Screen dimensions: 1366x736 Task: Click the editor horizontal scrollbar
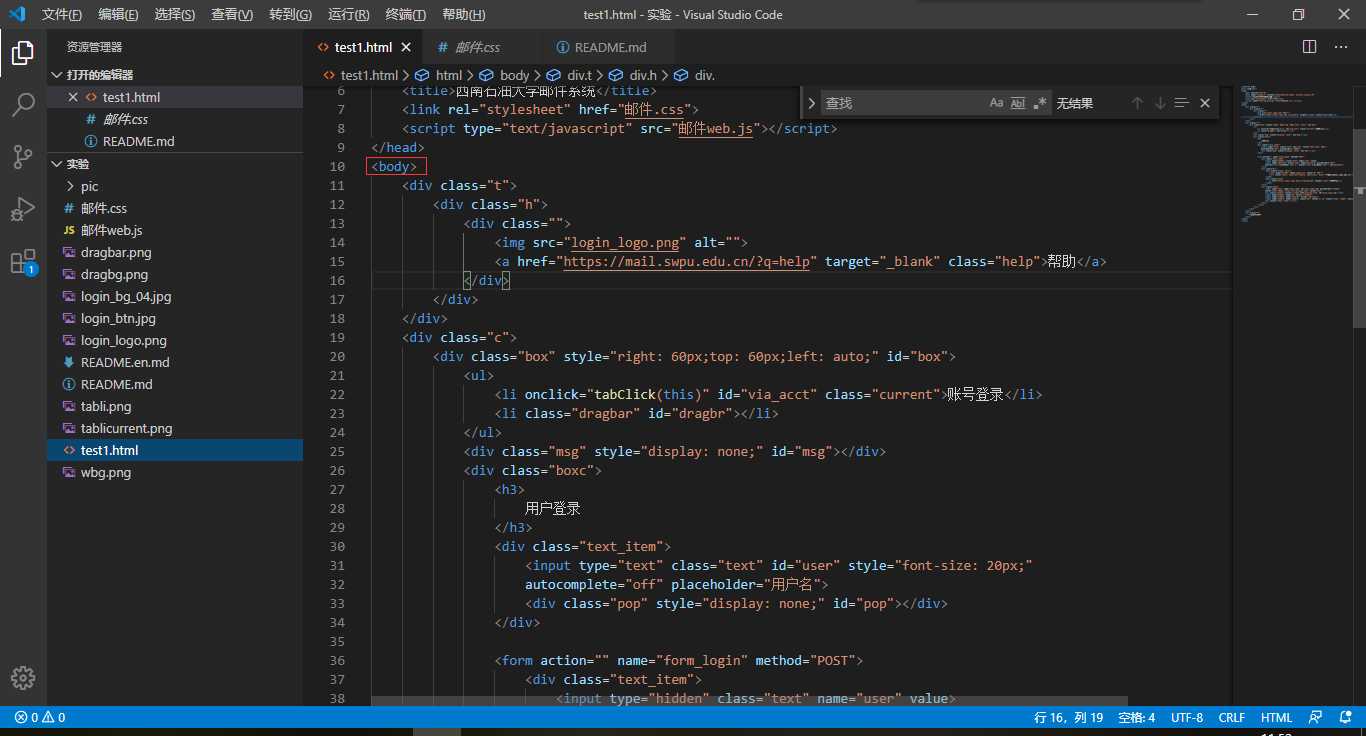(x=749, y=701)
